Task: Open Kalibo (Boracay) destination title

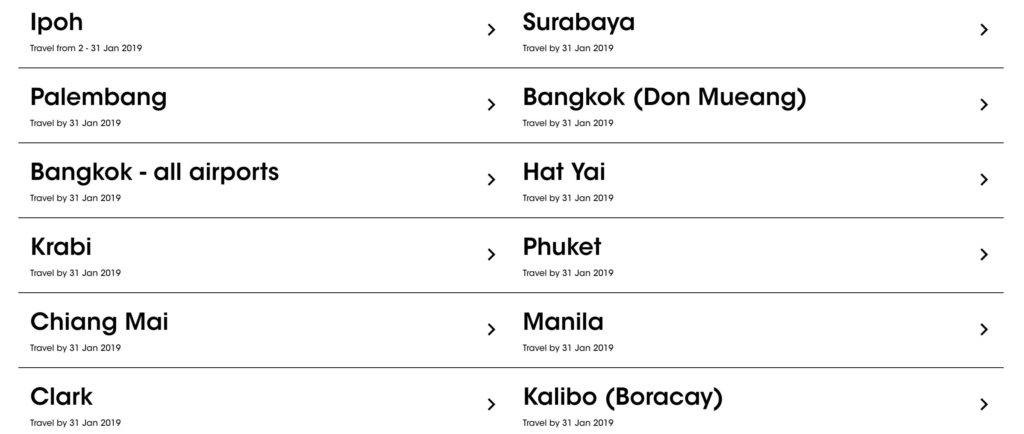Action: pyautogui.click(x=622, y=396)
